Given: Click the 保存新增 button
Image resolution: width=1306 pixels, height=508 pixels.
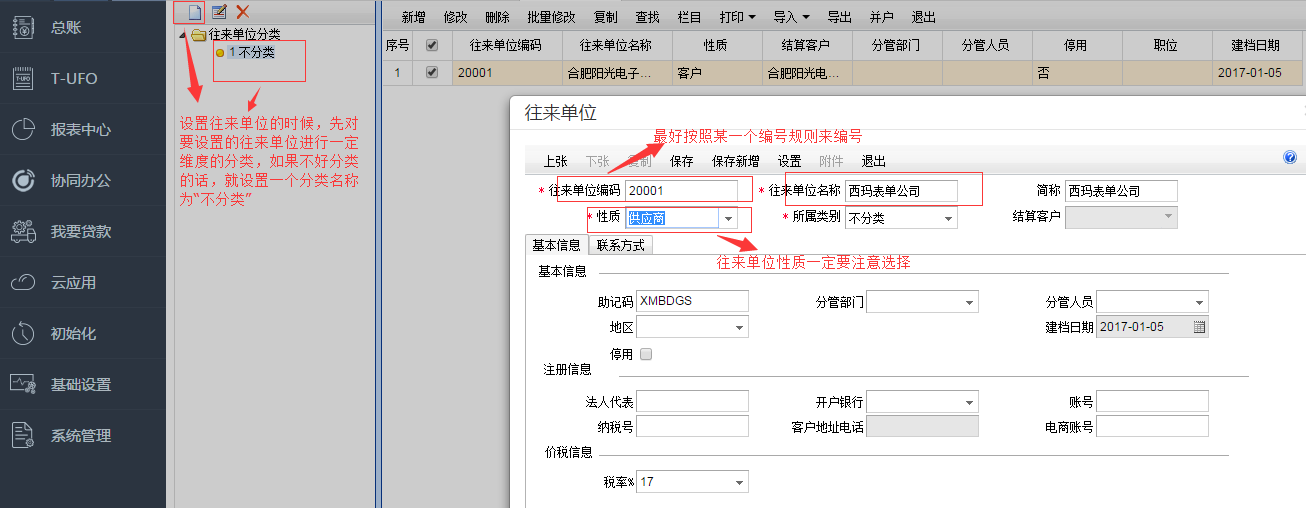Looking at the screenshot, I should coord(735,161).
